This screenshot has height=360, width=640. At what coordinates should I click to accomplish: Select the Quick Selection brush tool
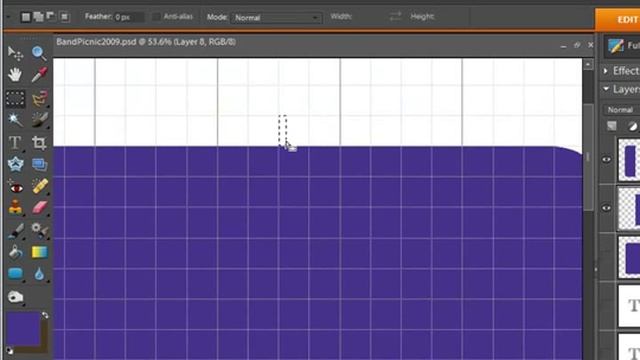coord(39,120)
